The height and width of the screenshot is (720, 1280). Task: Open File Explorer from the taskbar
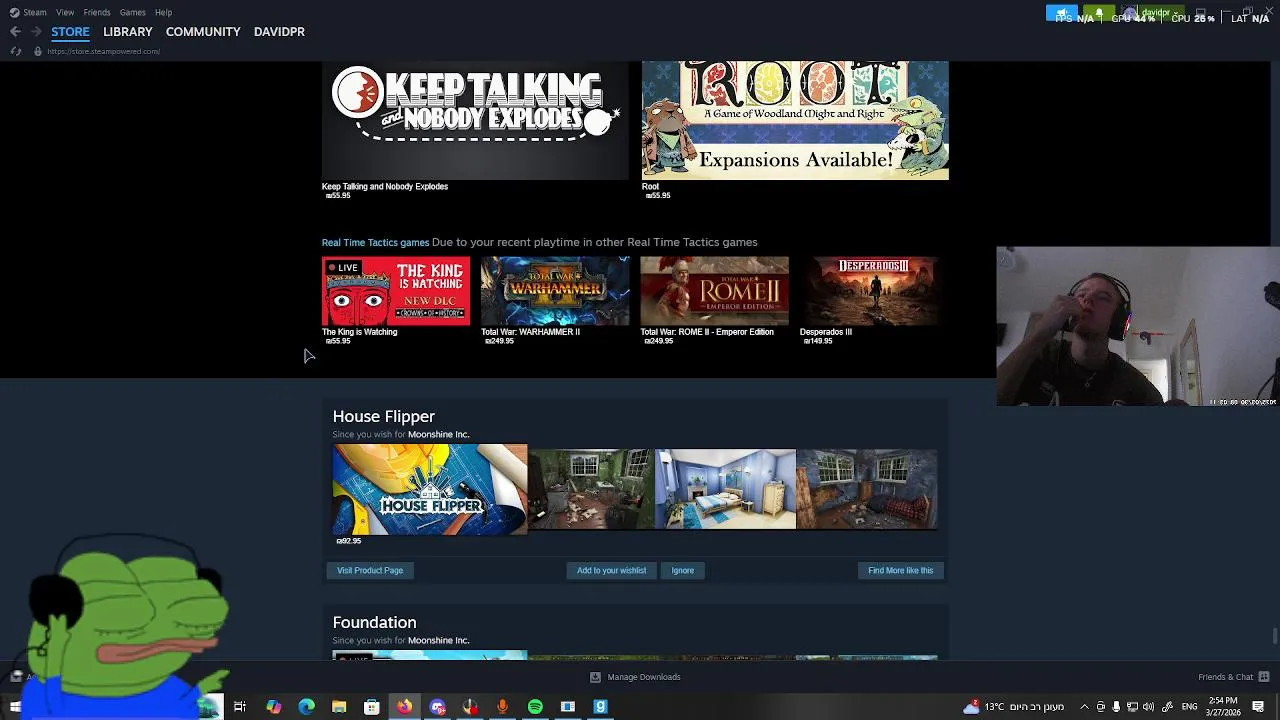(339, 707)
